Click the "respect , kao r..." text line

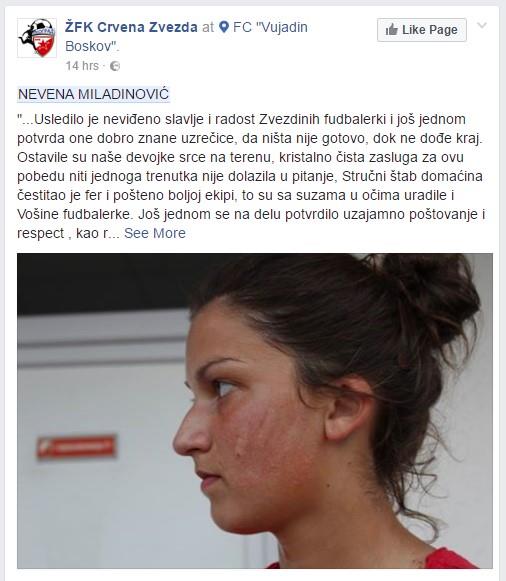pyautogui.click(x=68, y=233)
